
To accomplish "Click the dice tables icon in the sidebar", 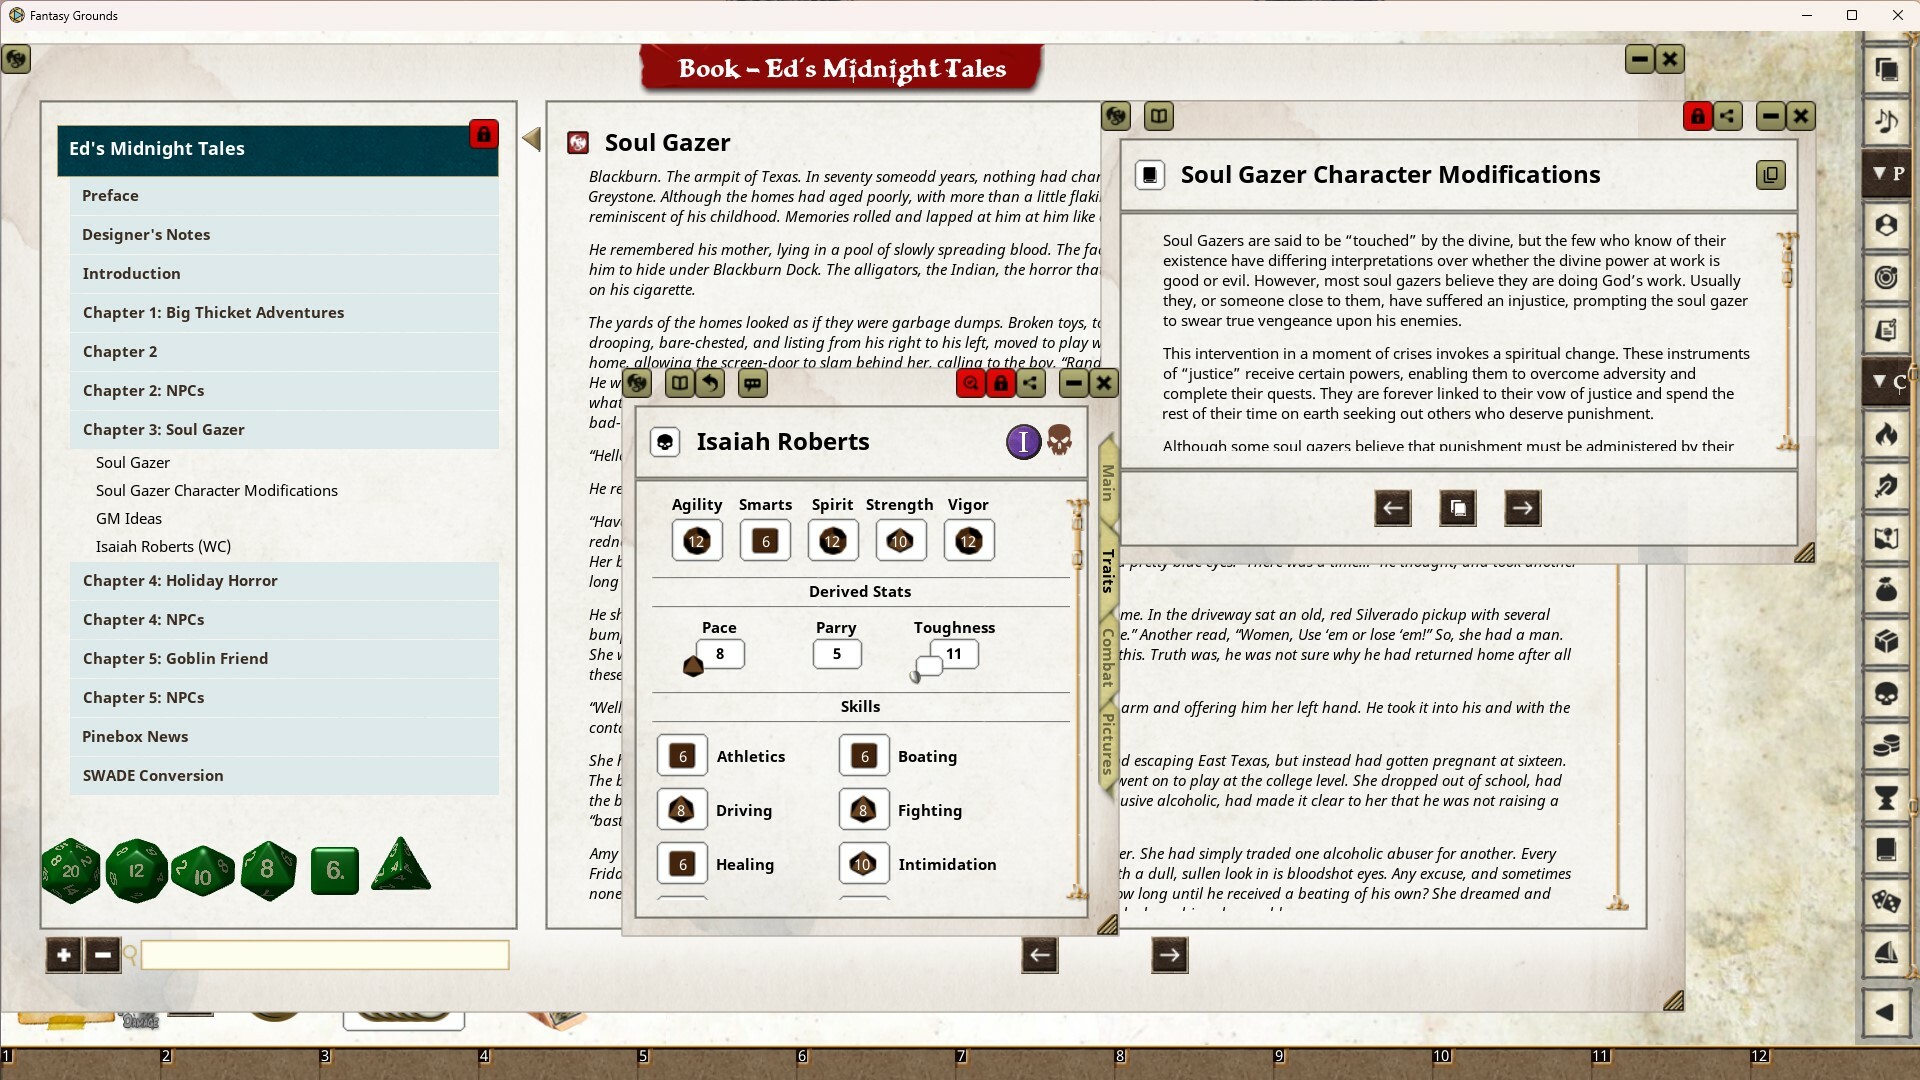I will 1885,897.
